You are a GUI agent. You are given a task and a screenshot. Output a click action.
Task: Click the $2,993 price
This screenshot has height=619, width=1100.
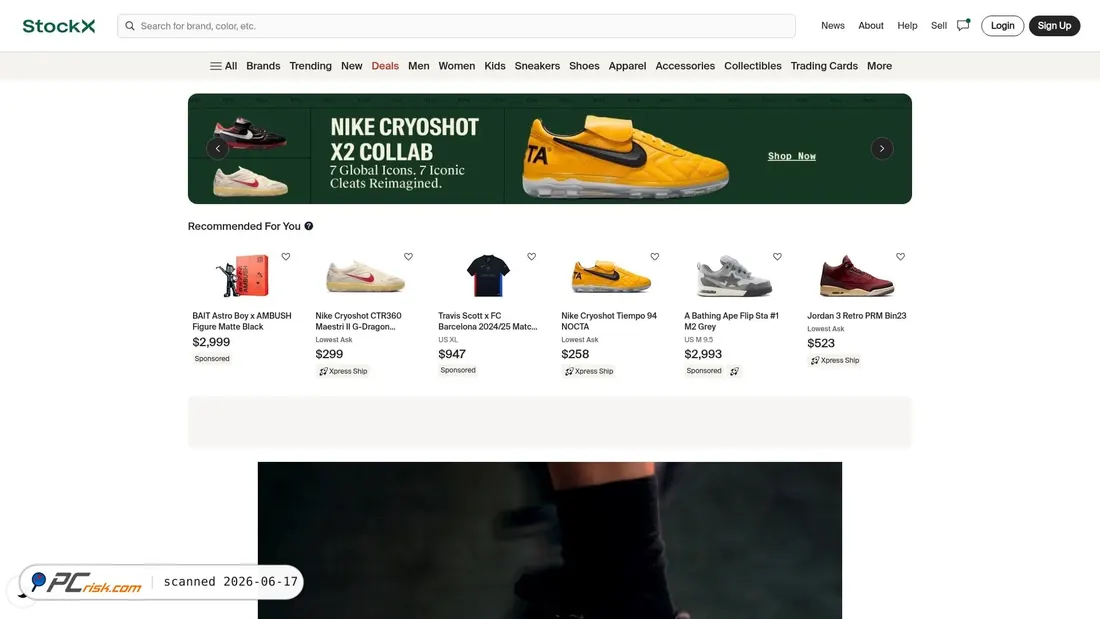coord(703,354)
